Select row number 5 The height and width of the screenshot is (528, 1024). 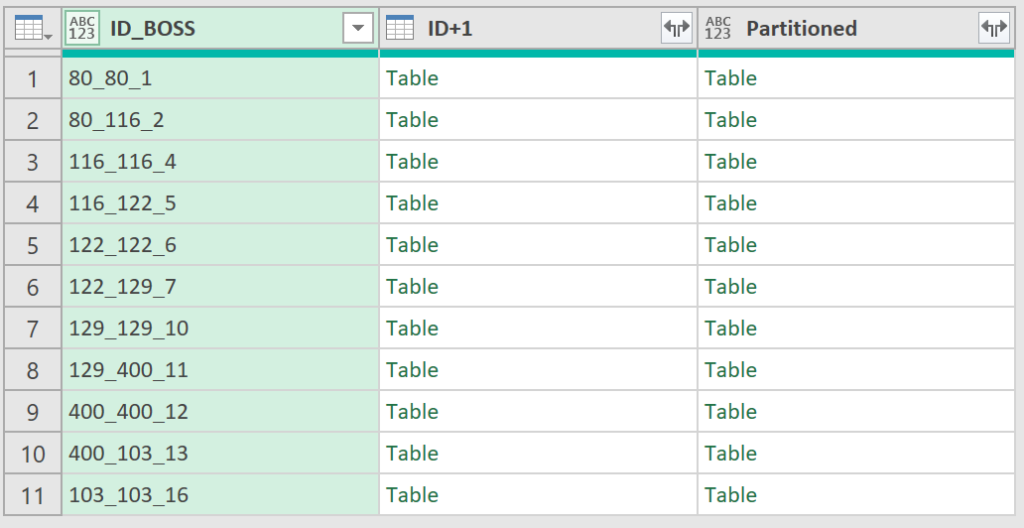coord(33,245)
